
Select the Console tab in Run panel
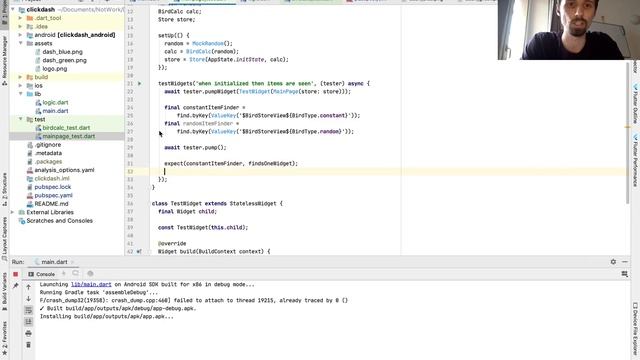pos(42,274)
